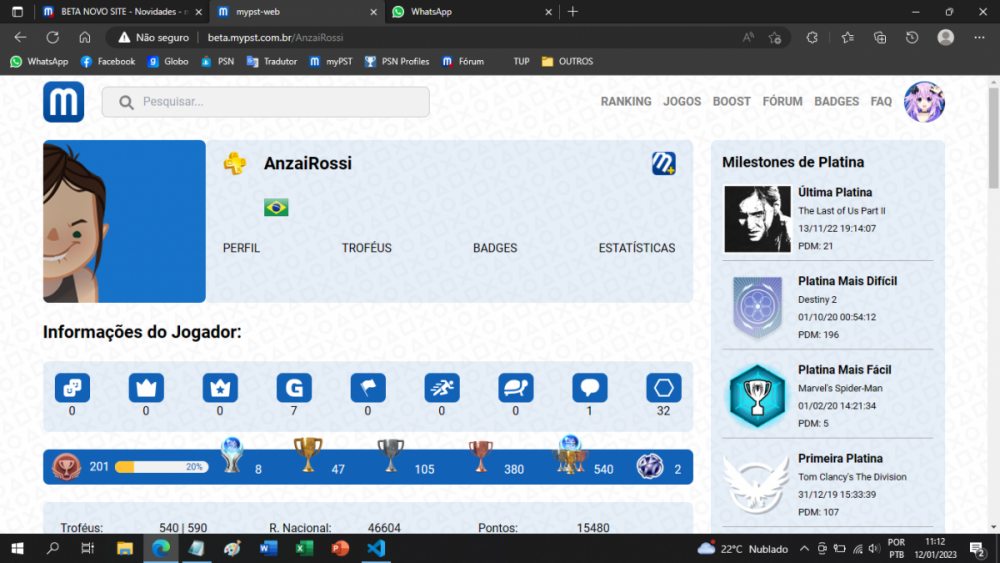Screen dimensions: 1000x563
Task: Click the myPST logo in the header
Action: pos(63,102)
